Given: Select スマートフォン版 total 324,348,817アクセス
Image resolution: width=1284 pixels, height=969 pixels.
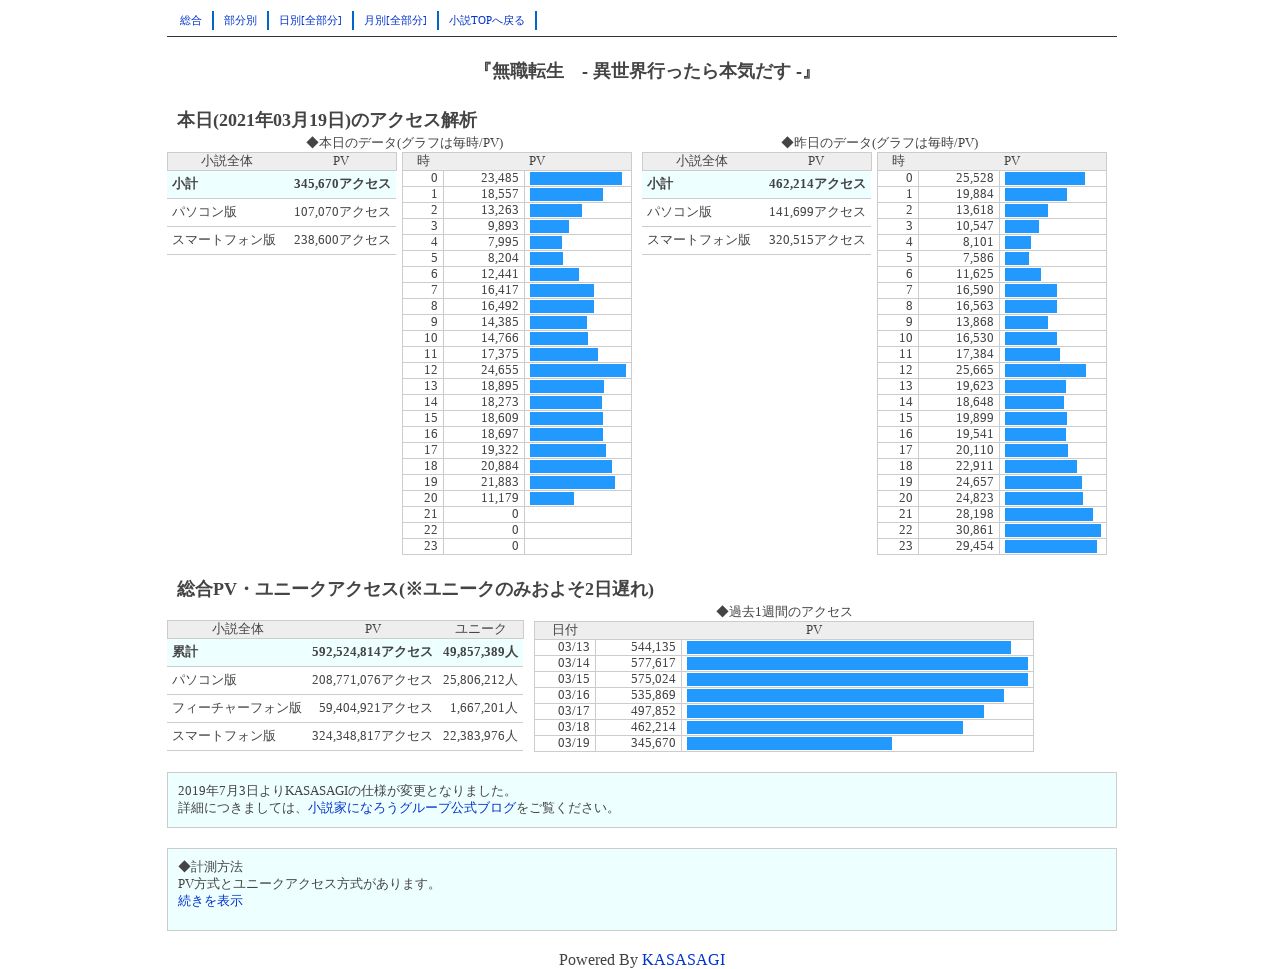Looking at the screenshot, I should (x=372, y=736).
